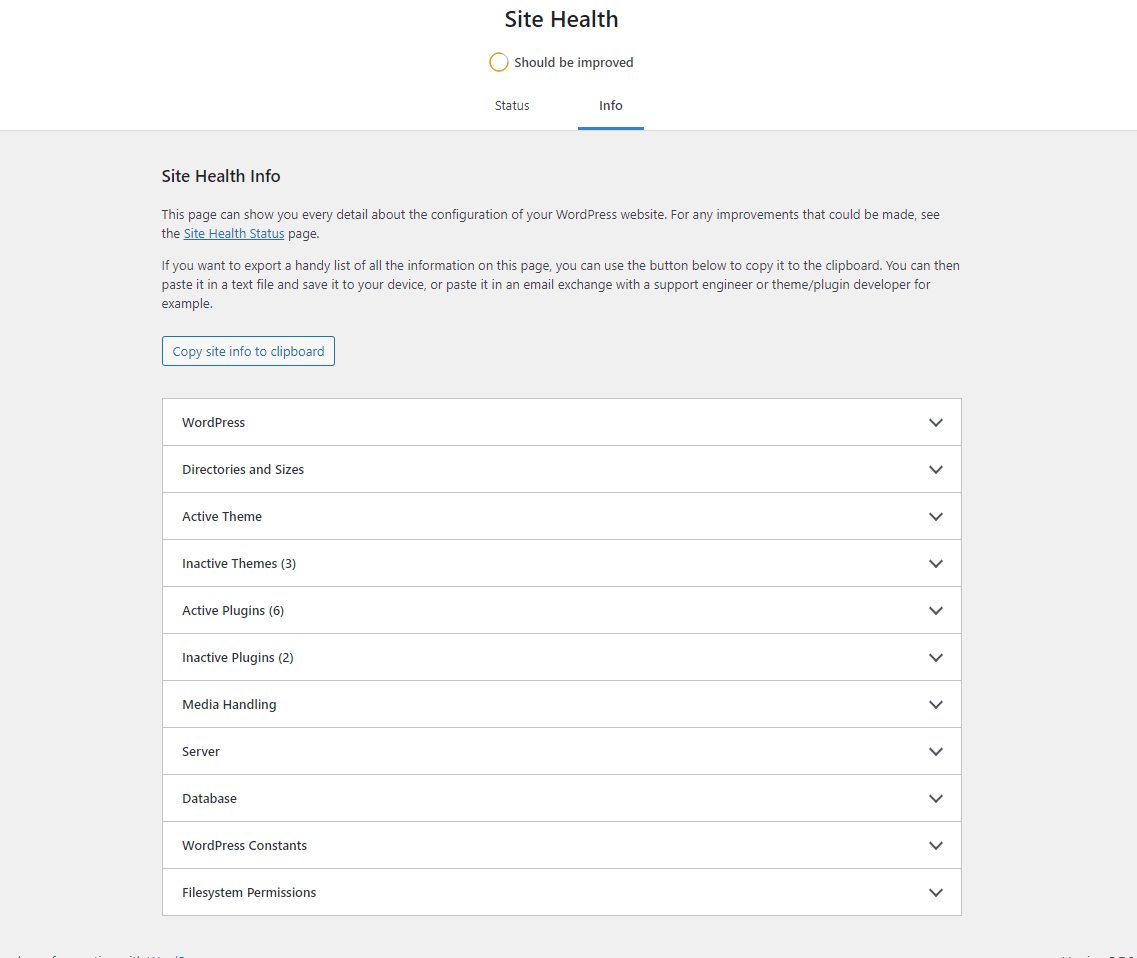This screenshot has height=958, width=1137.
Task: Click Copy site info to clipboard
Action: [x=248, y=351]
